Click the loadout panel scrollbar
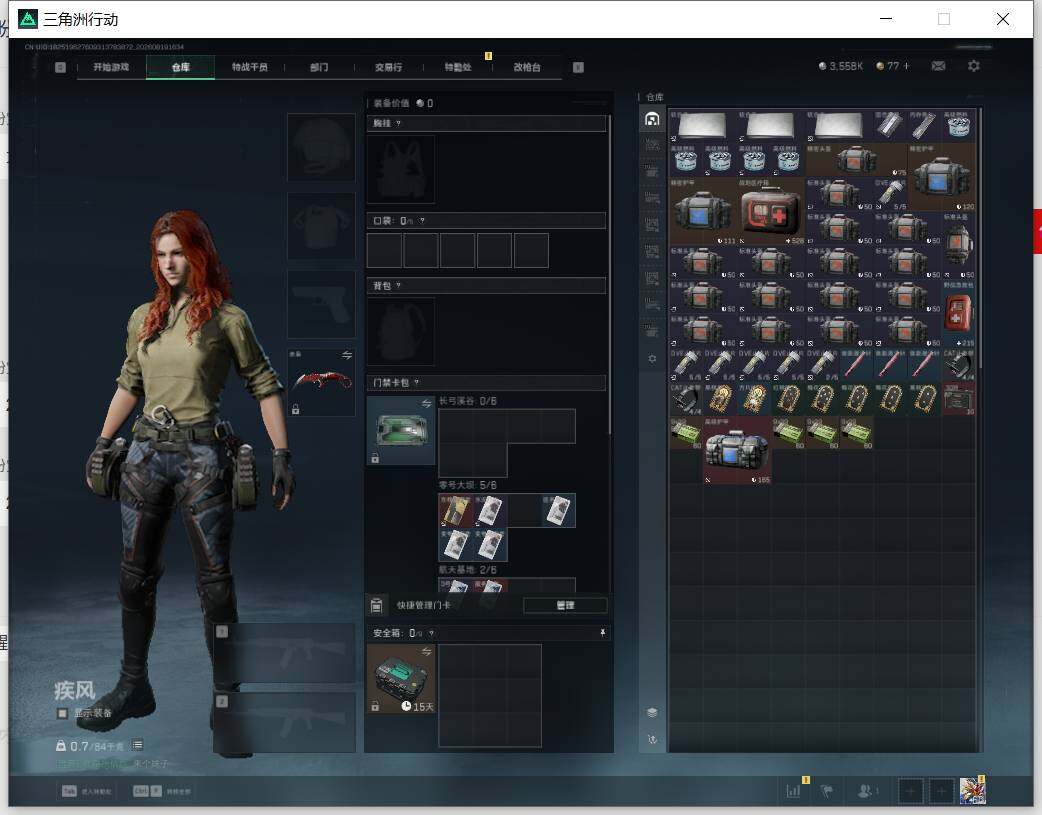The height and width of the screenshot is (815, 1042). pos(609,276)
